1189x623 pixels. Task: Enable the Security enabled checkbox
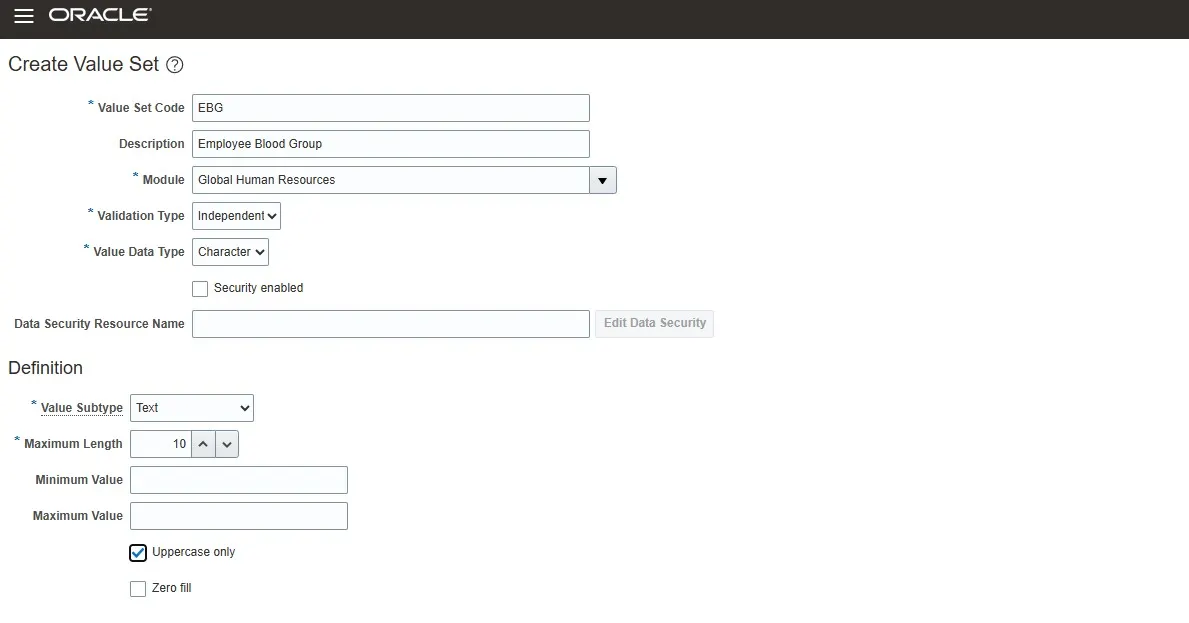[200, 289]
